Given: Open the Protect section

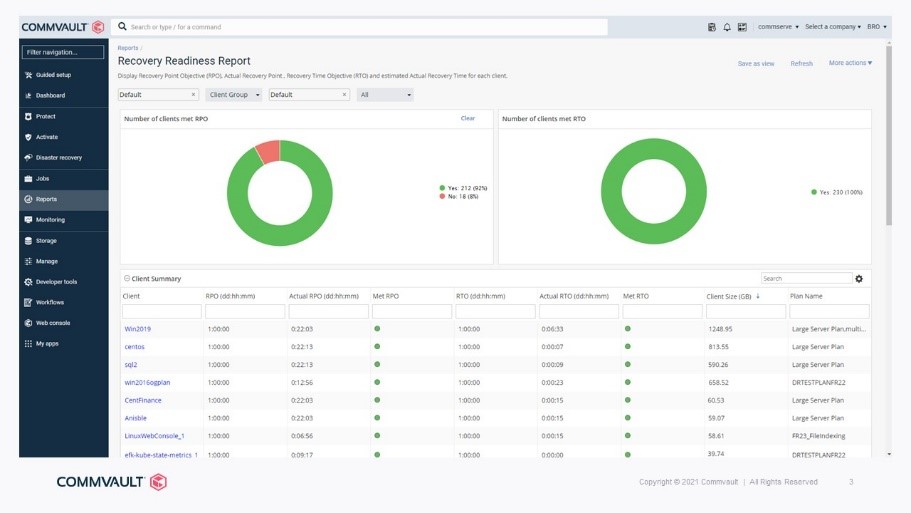Looking at the screenshot, I should pos(45,116).
